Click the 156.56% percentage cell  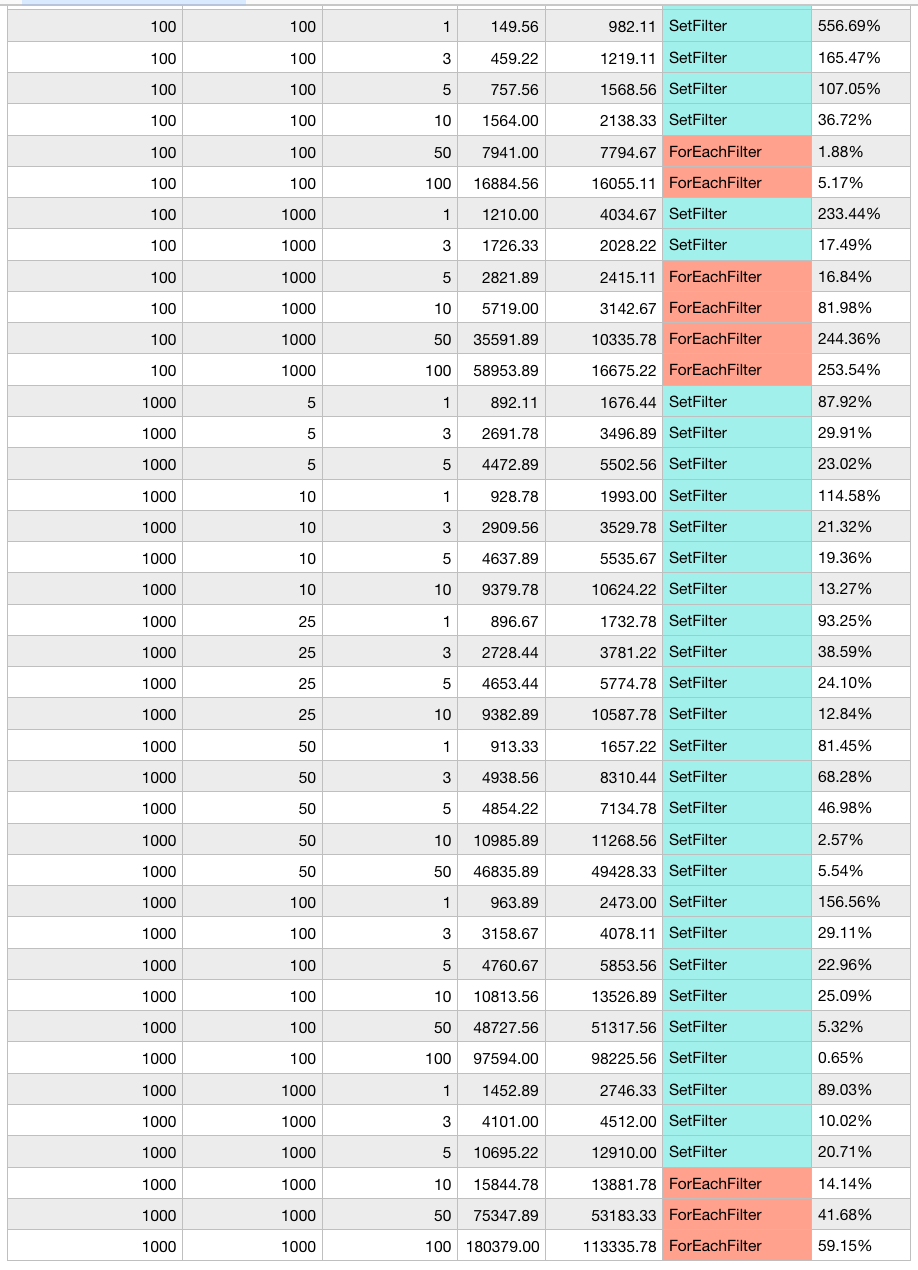pyautogui.click(x=861, y=902)
